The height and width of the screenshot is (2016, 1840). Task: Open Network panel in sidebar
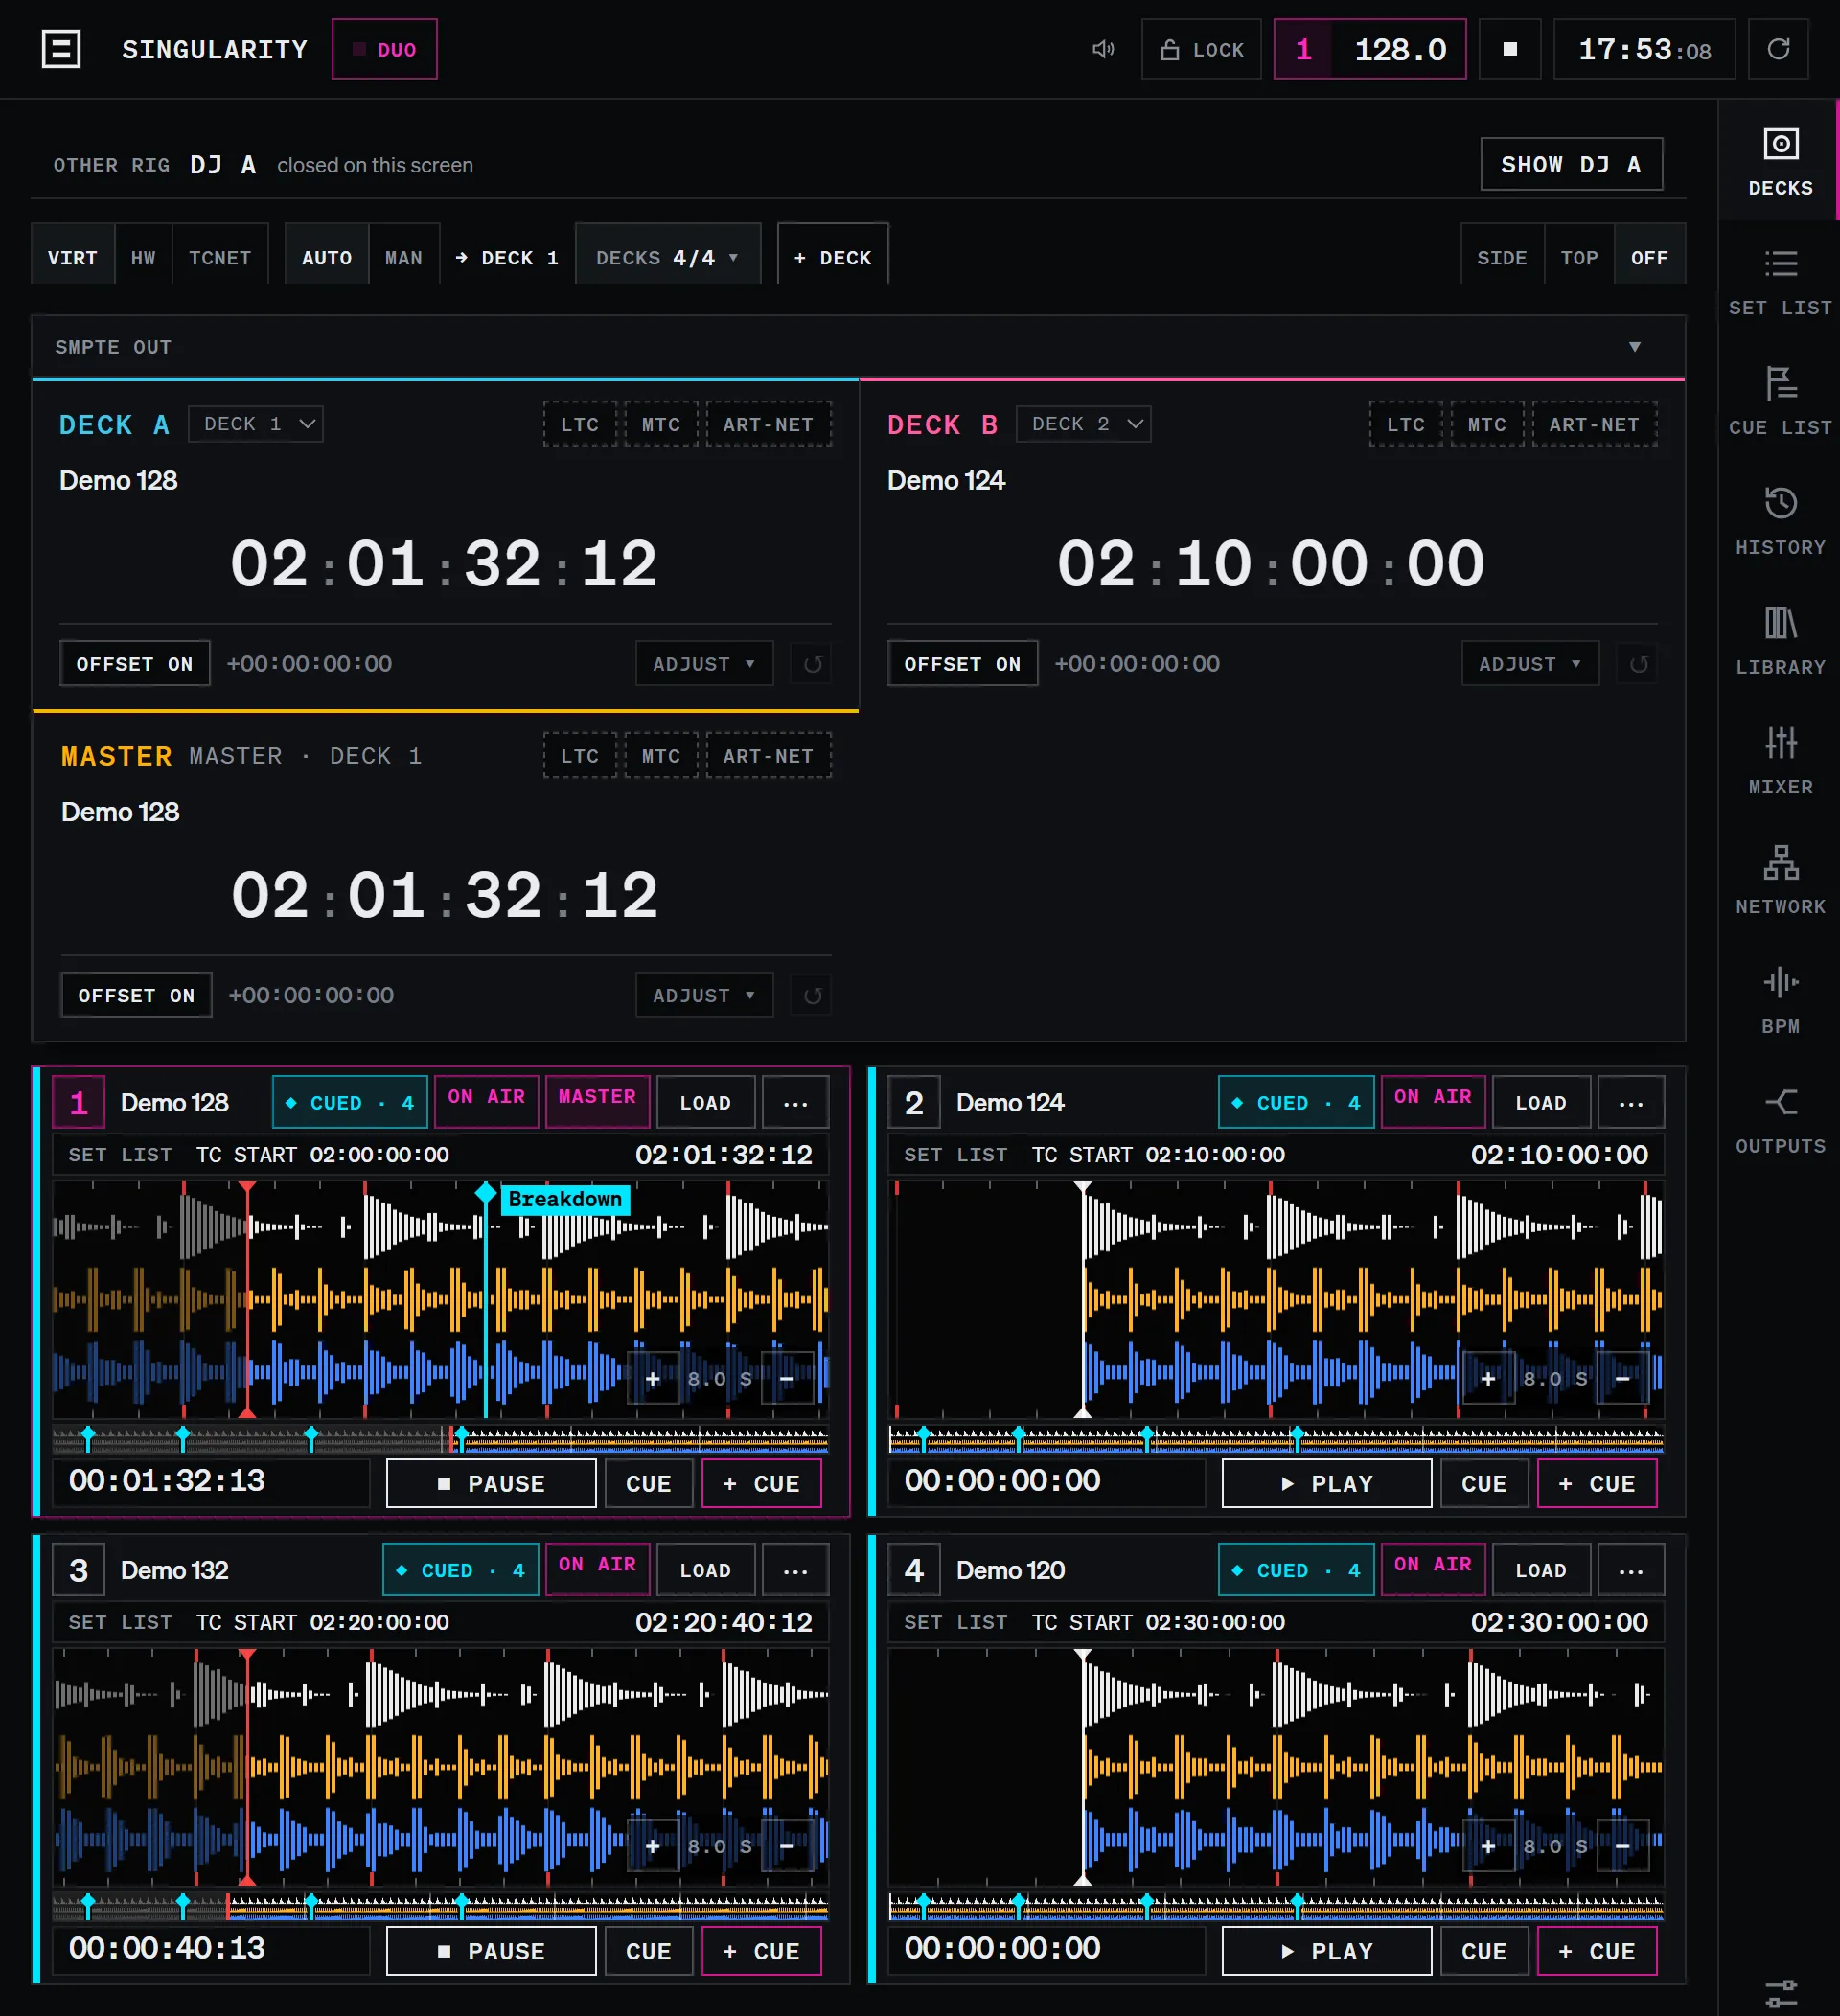click(1780, 881)
